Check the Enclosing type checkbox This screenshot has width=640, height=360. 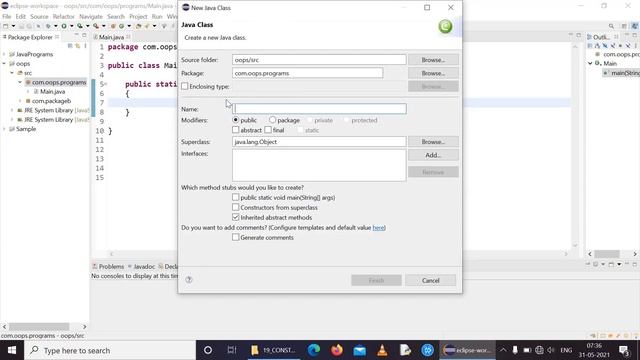click(185, 87)
